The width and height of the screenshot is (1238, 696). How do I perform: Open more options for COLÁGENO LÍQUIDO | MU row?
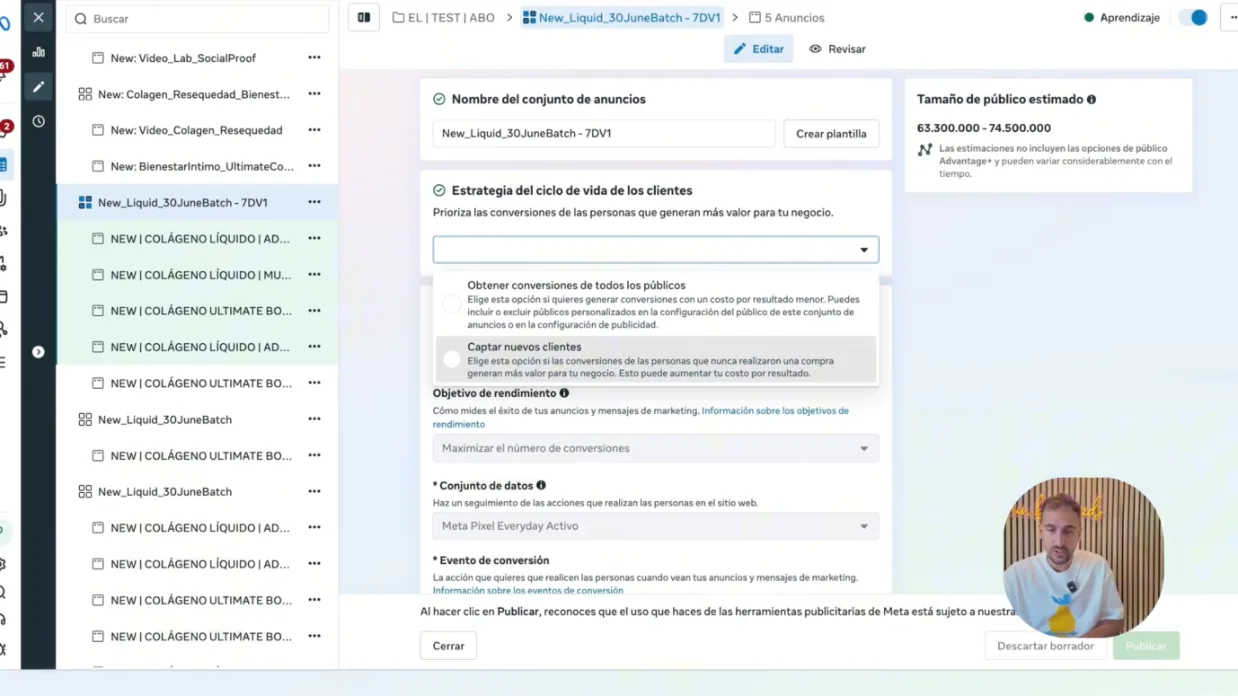tap(314, 274)
